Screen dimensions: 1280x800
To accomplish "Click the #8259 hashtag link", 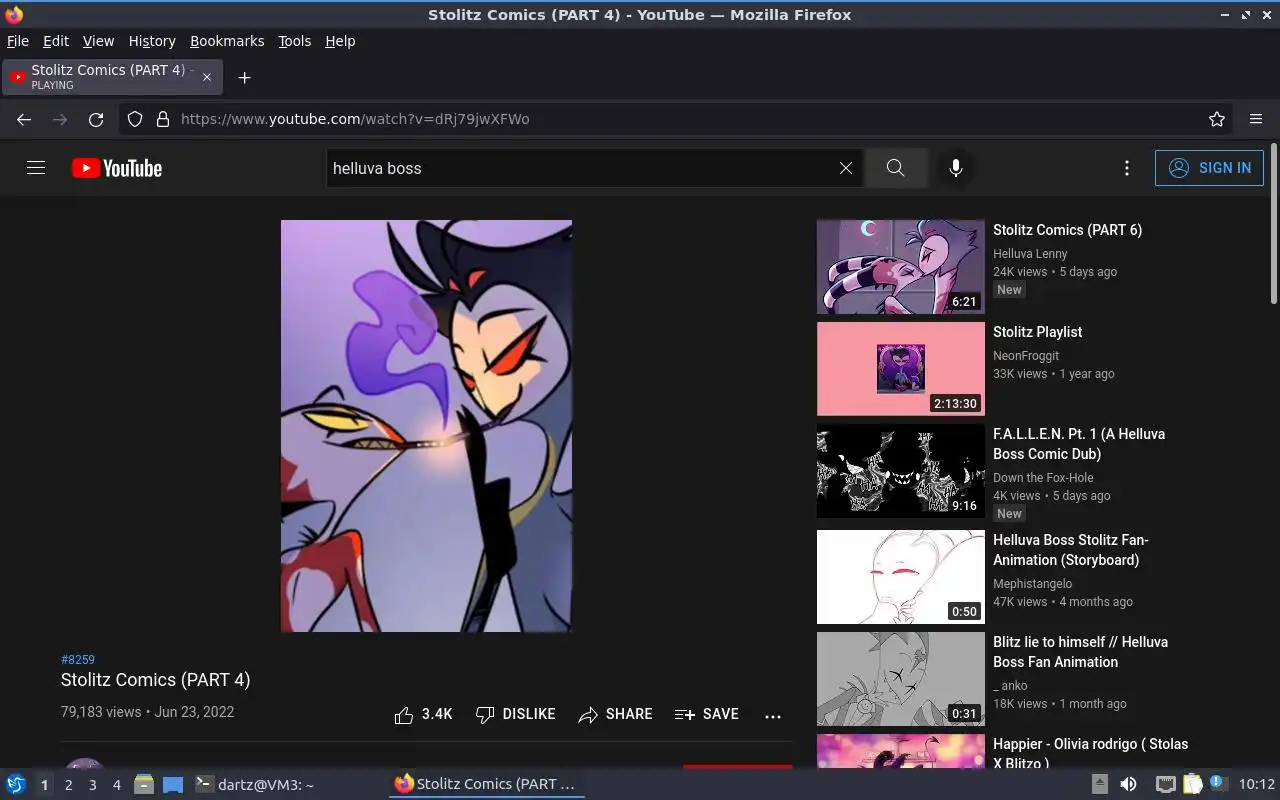I will pyautogui.click(x=78, y=659).
